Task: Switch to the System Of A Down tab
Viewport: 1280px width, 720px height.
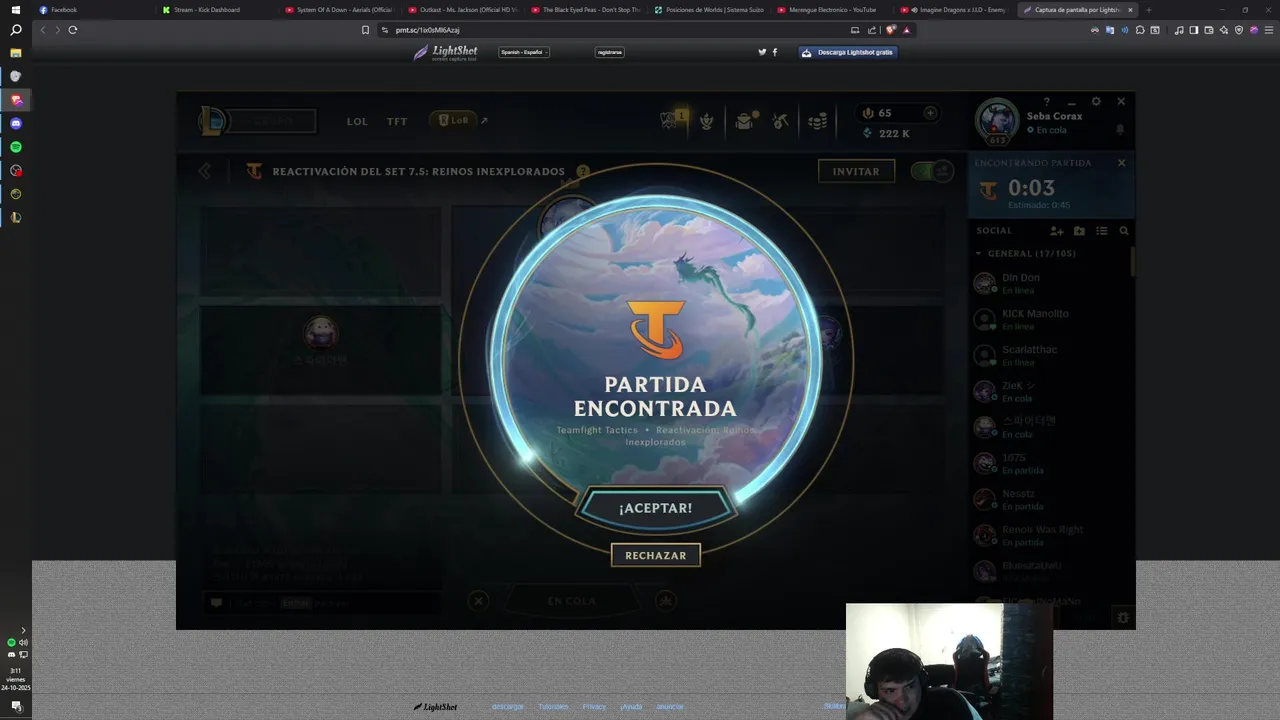Action: [340, 10]
